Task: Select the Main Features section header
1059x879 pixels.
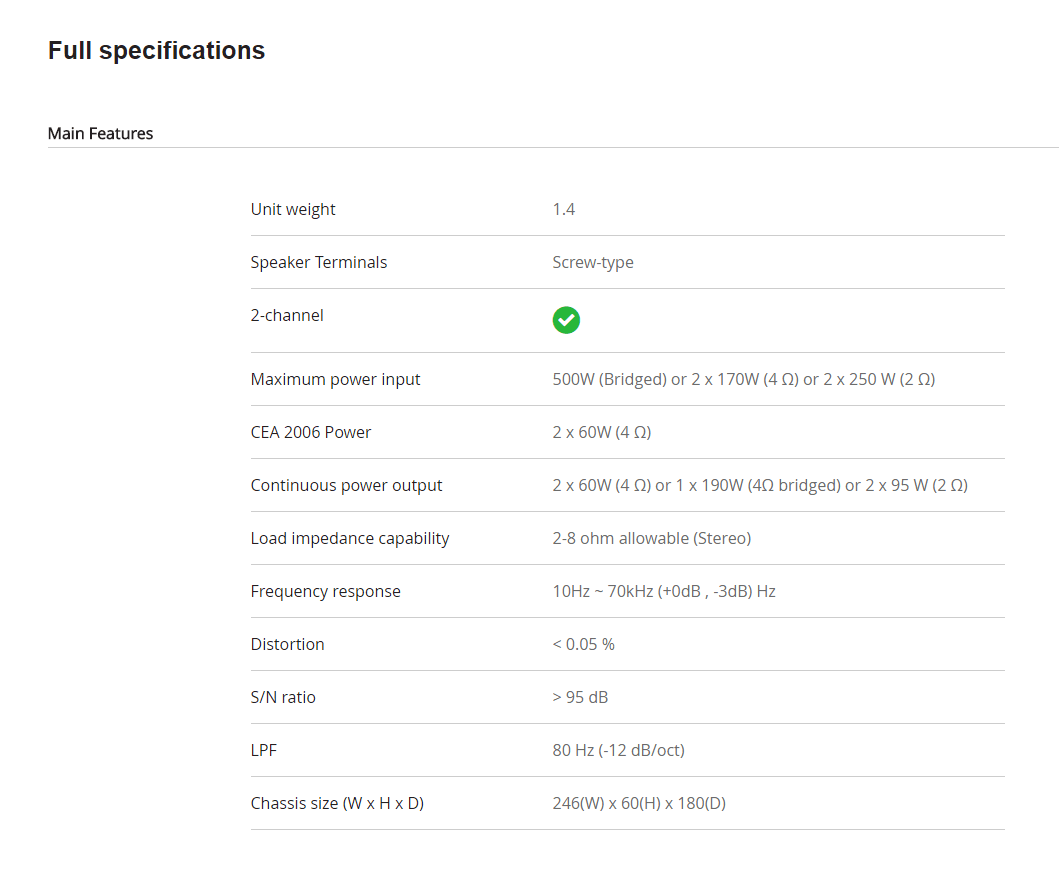Action: click(x=101, y=134)
